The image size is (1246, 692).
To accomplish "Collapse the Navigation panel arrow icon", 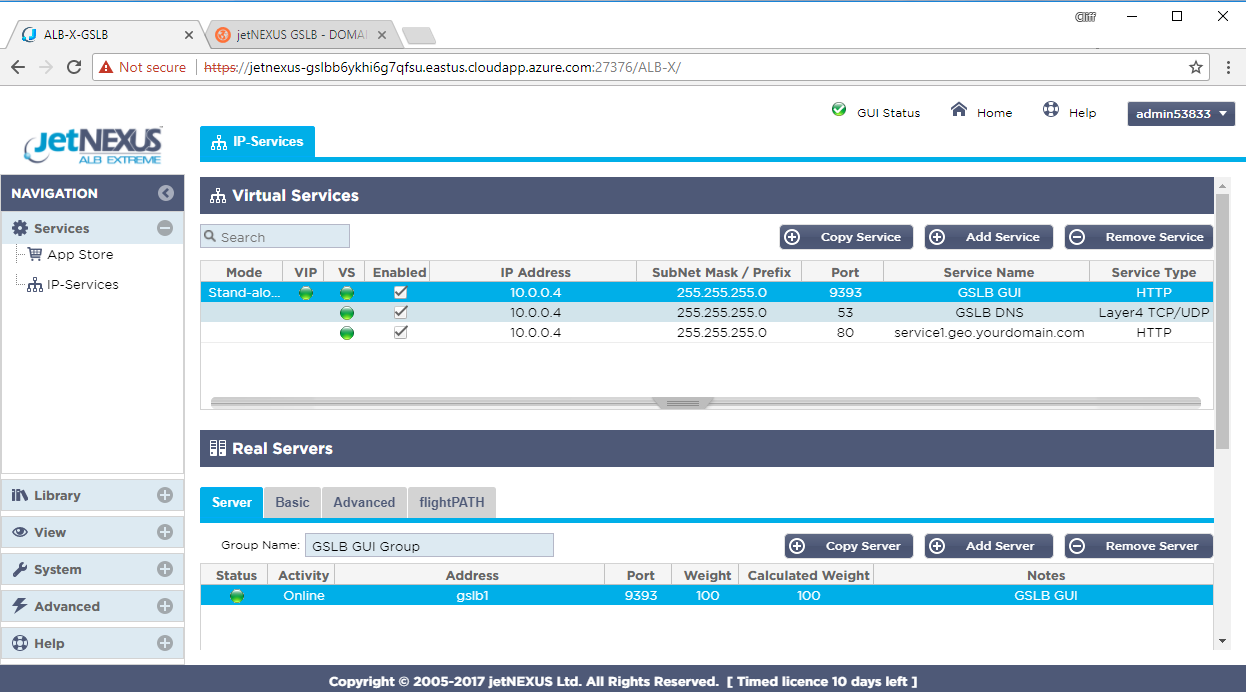I will (x=166, y=194).
